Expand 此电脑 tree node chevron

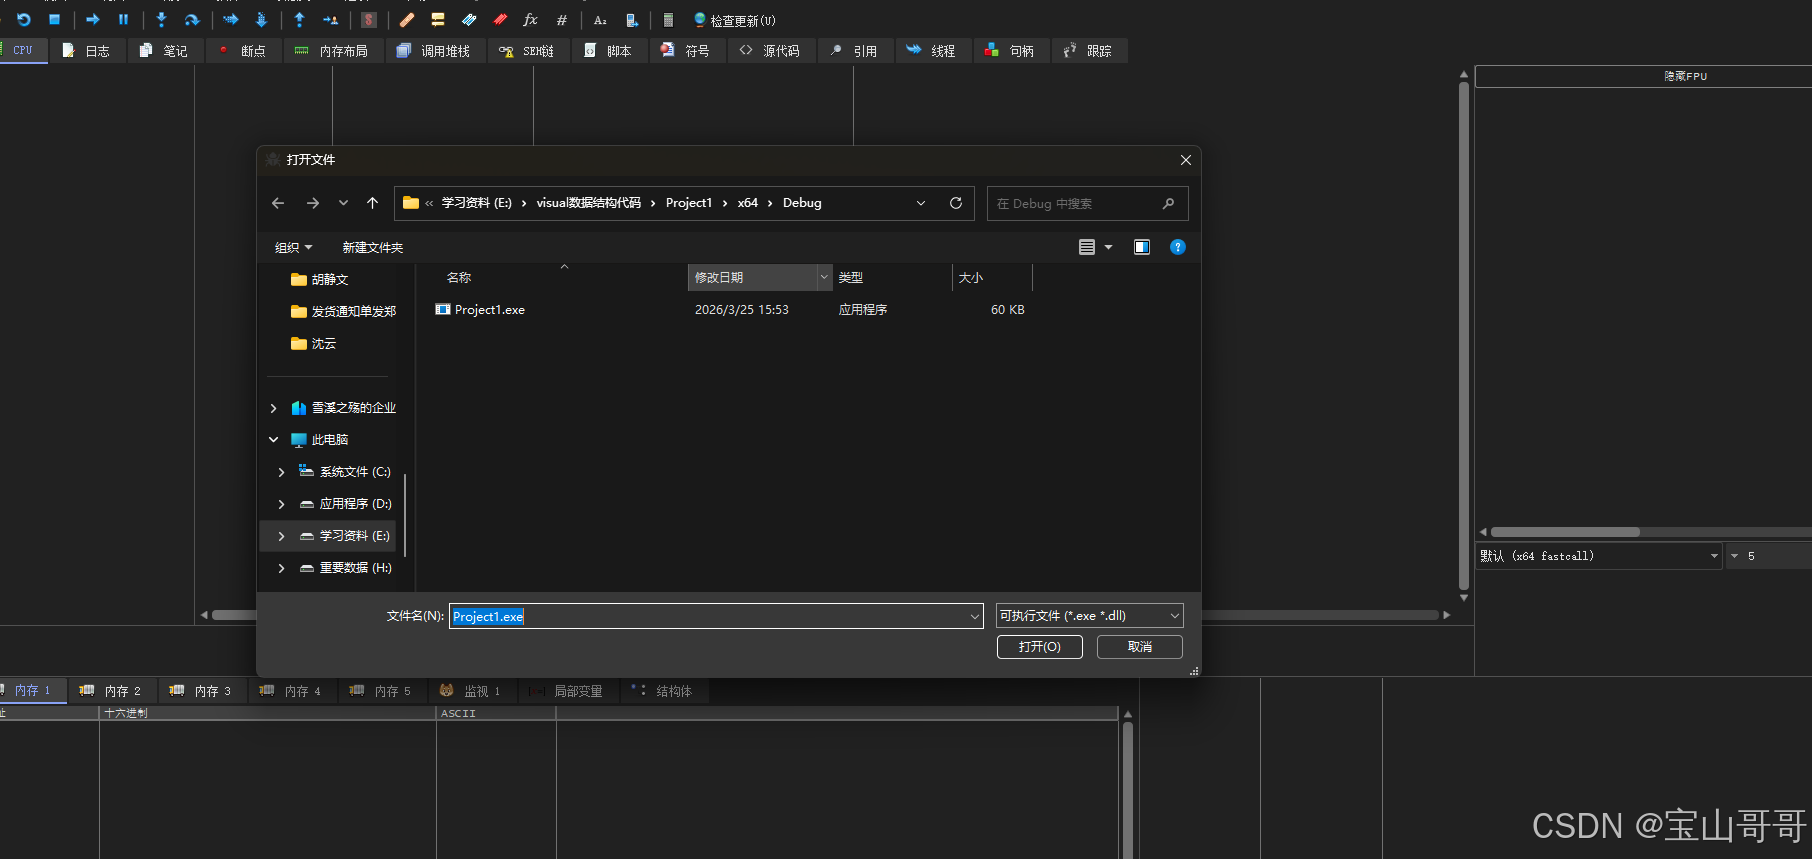tap(274, 440)
